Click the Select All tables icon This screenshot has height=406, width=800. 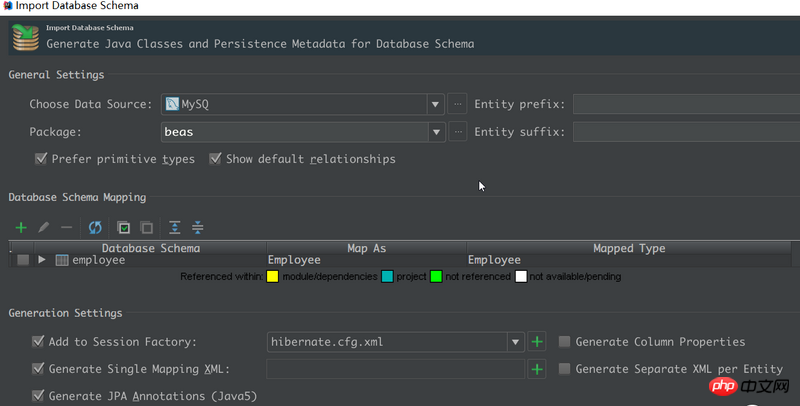[x=123, y=228]
